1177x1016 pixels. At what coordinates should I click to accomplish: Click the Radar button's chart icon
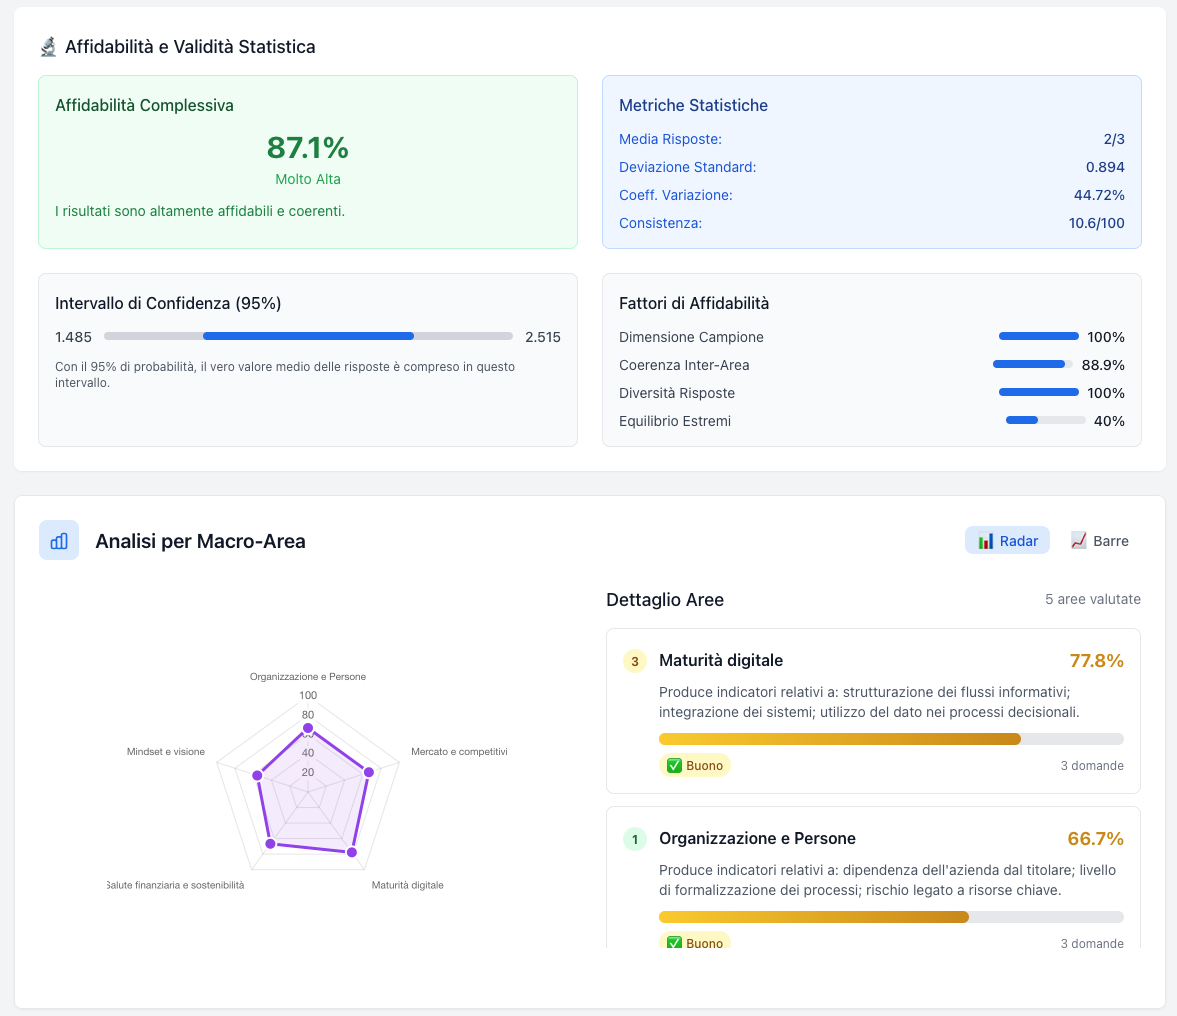986,541
